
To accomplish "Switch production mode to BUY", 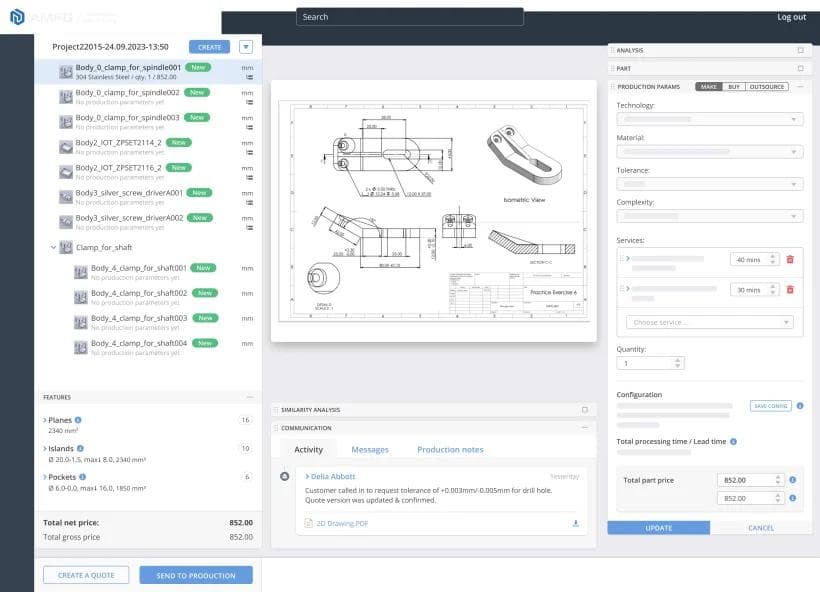I will tap(732, 86).
